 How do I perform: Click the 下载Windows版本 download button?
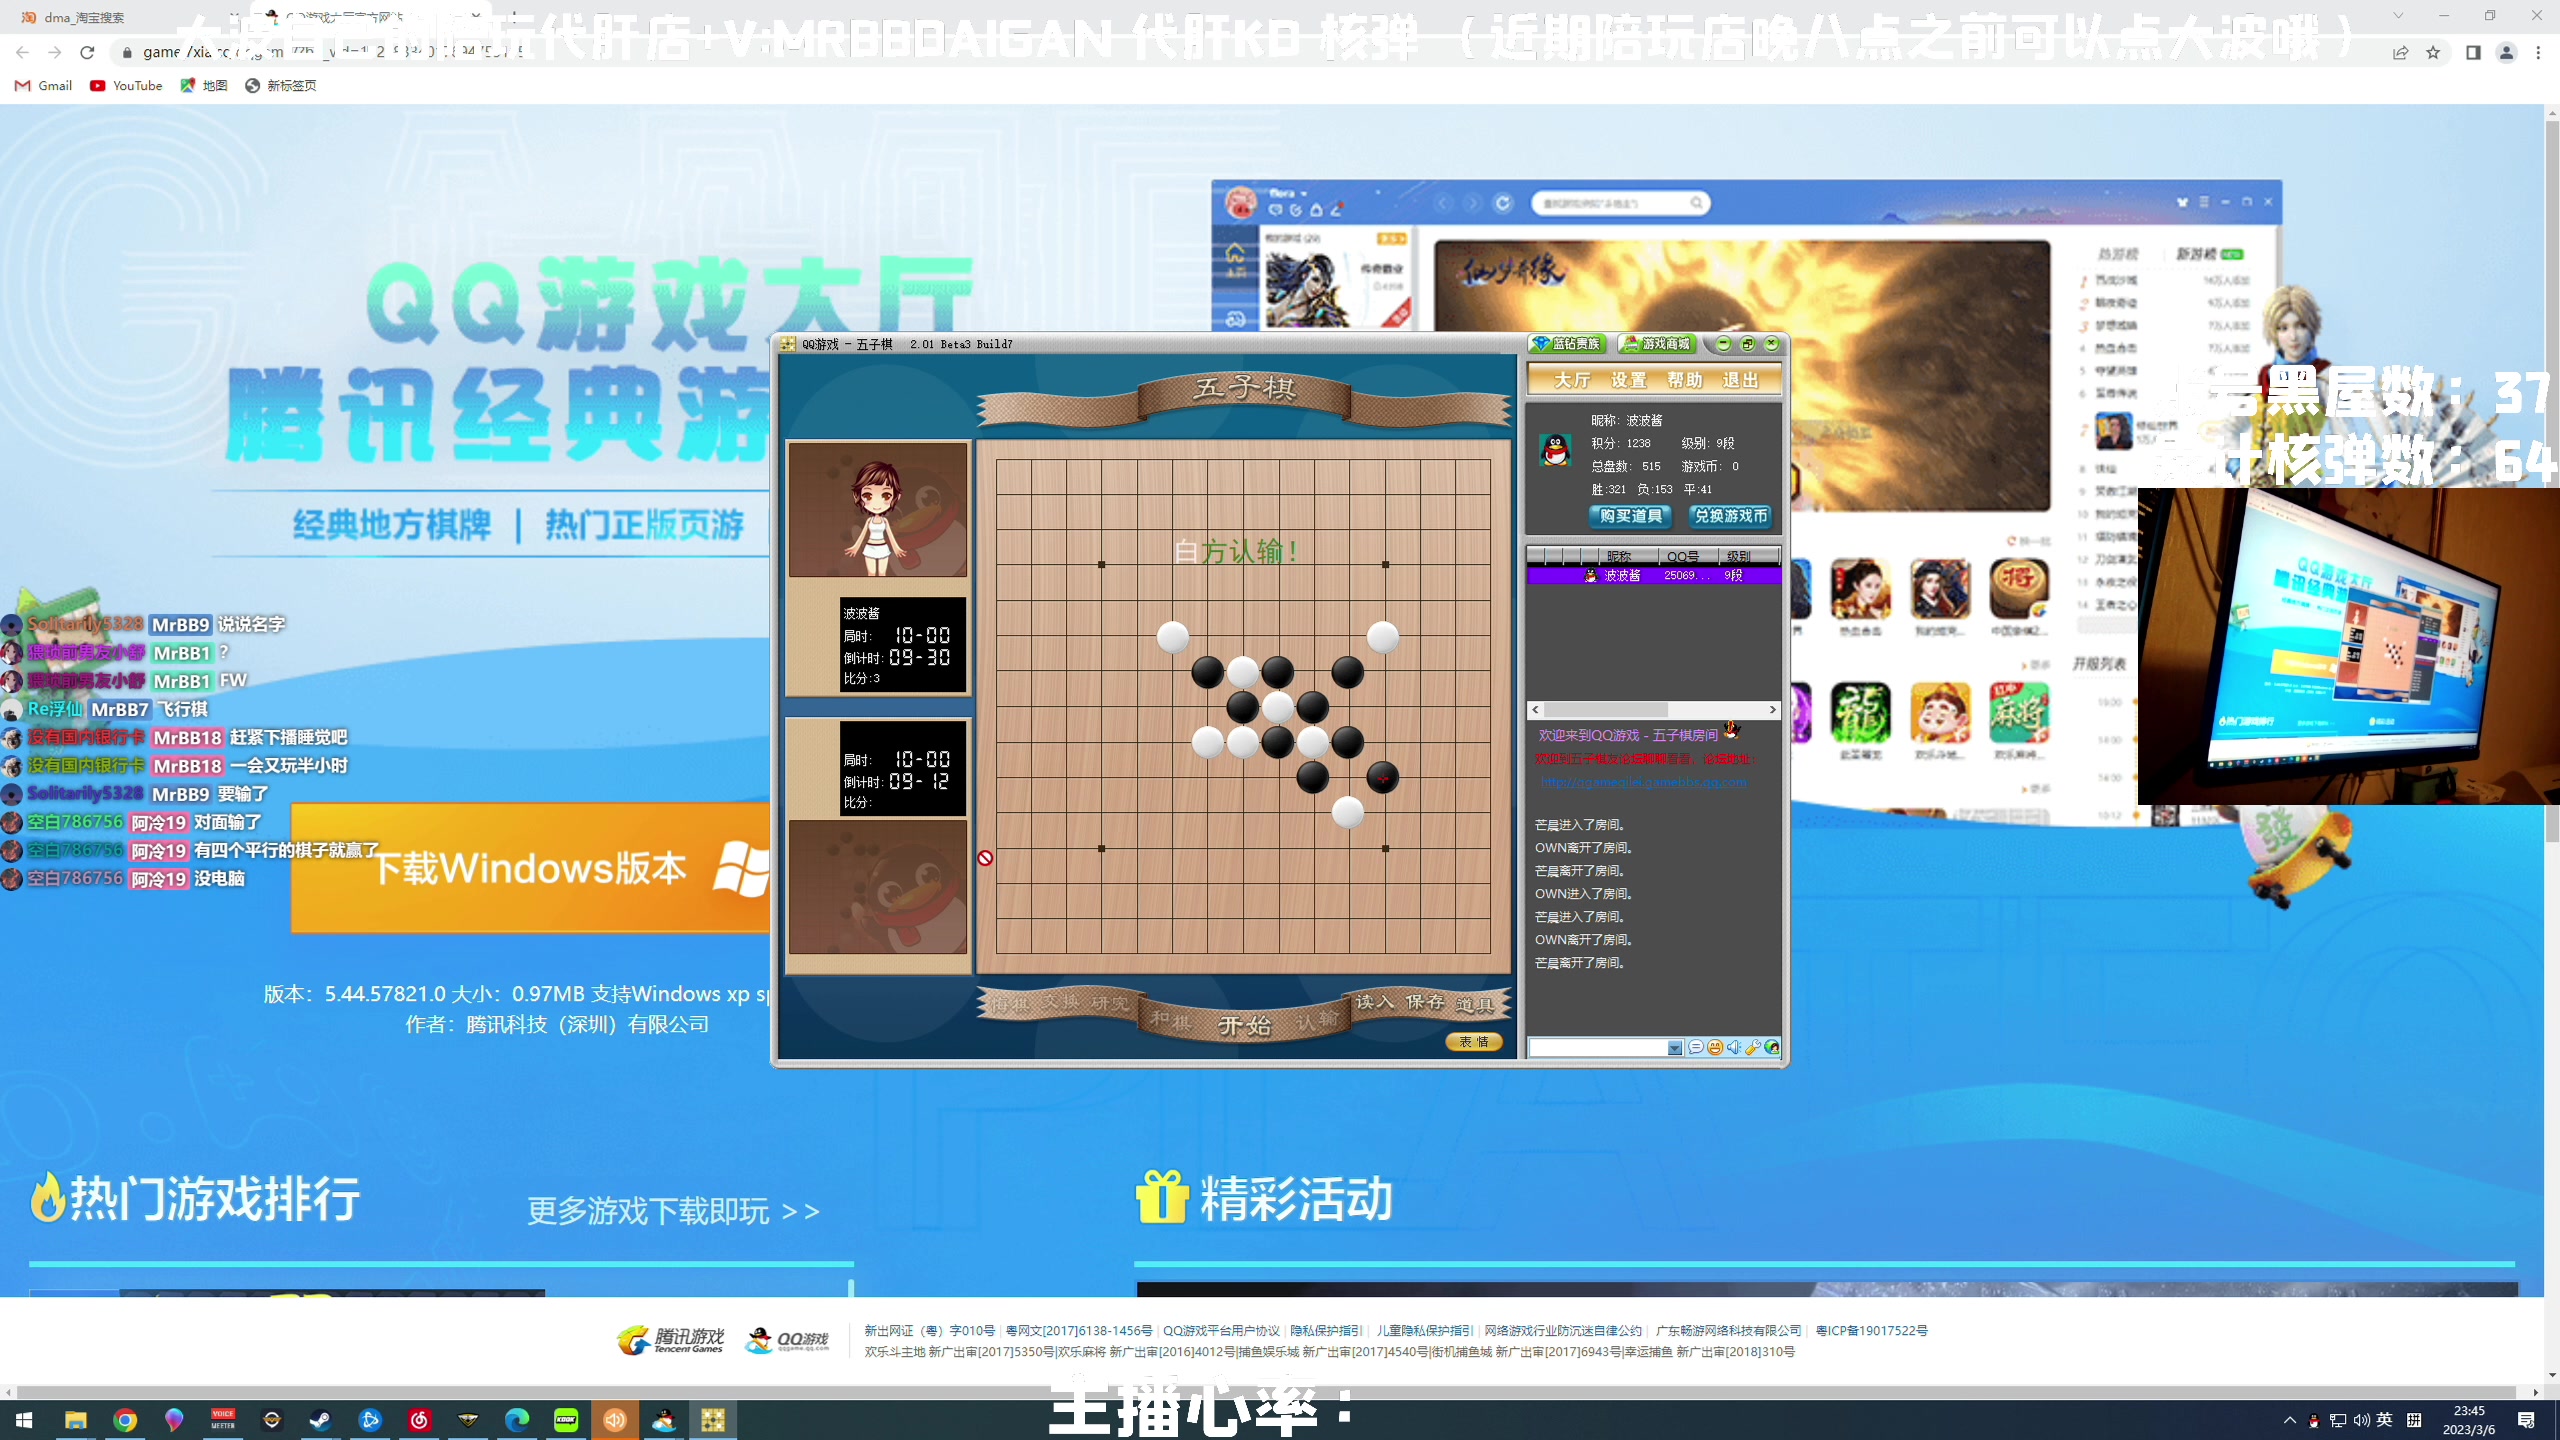tap(531, 868)
